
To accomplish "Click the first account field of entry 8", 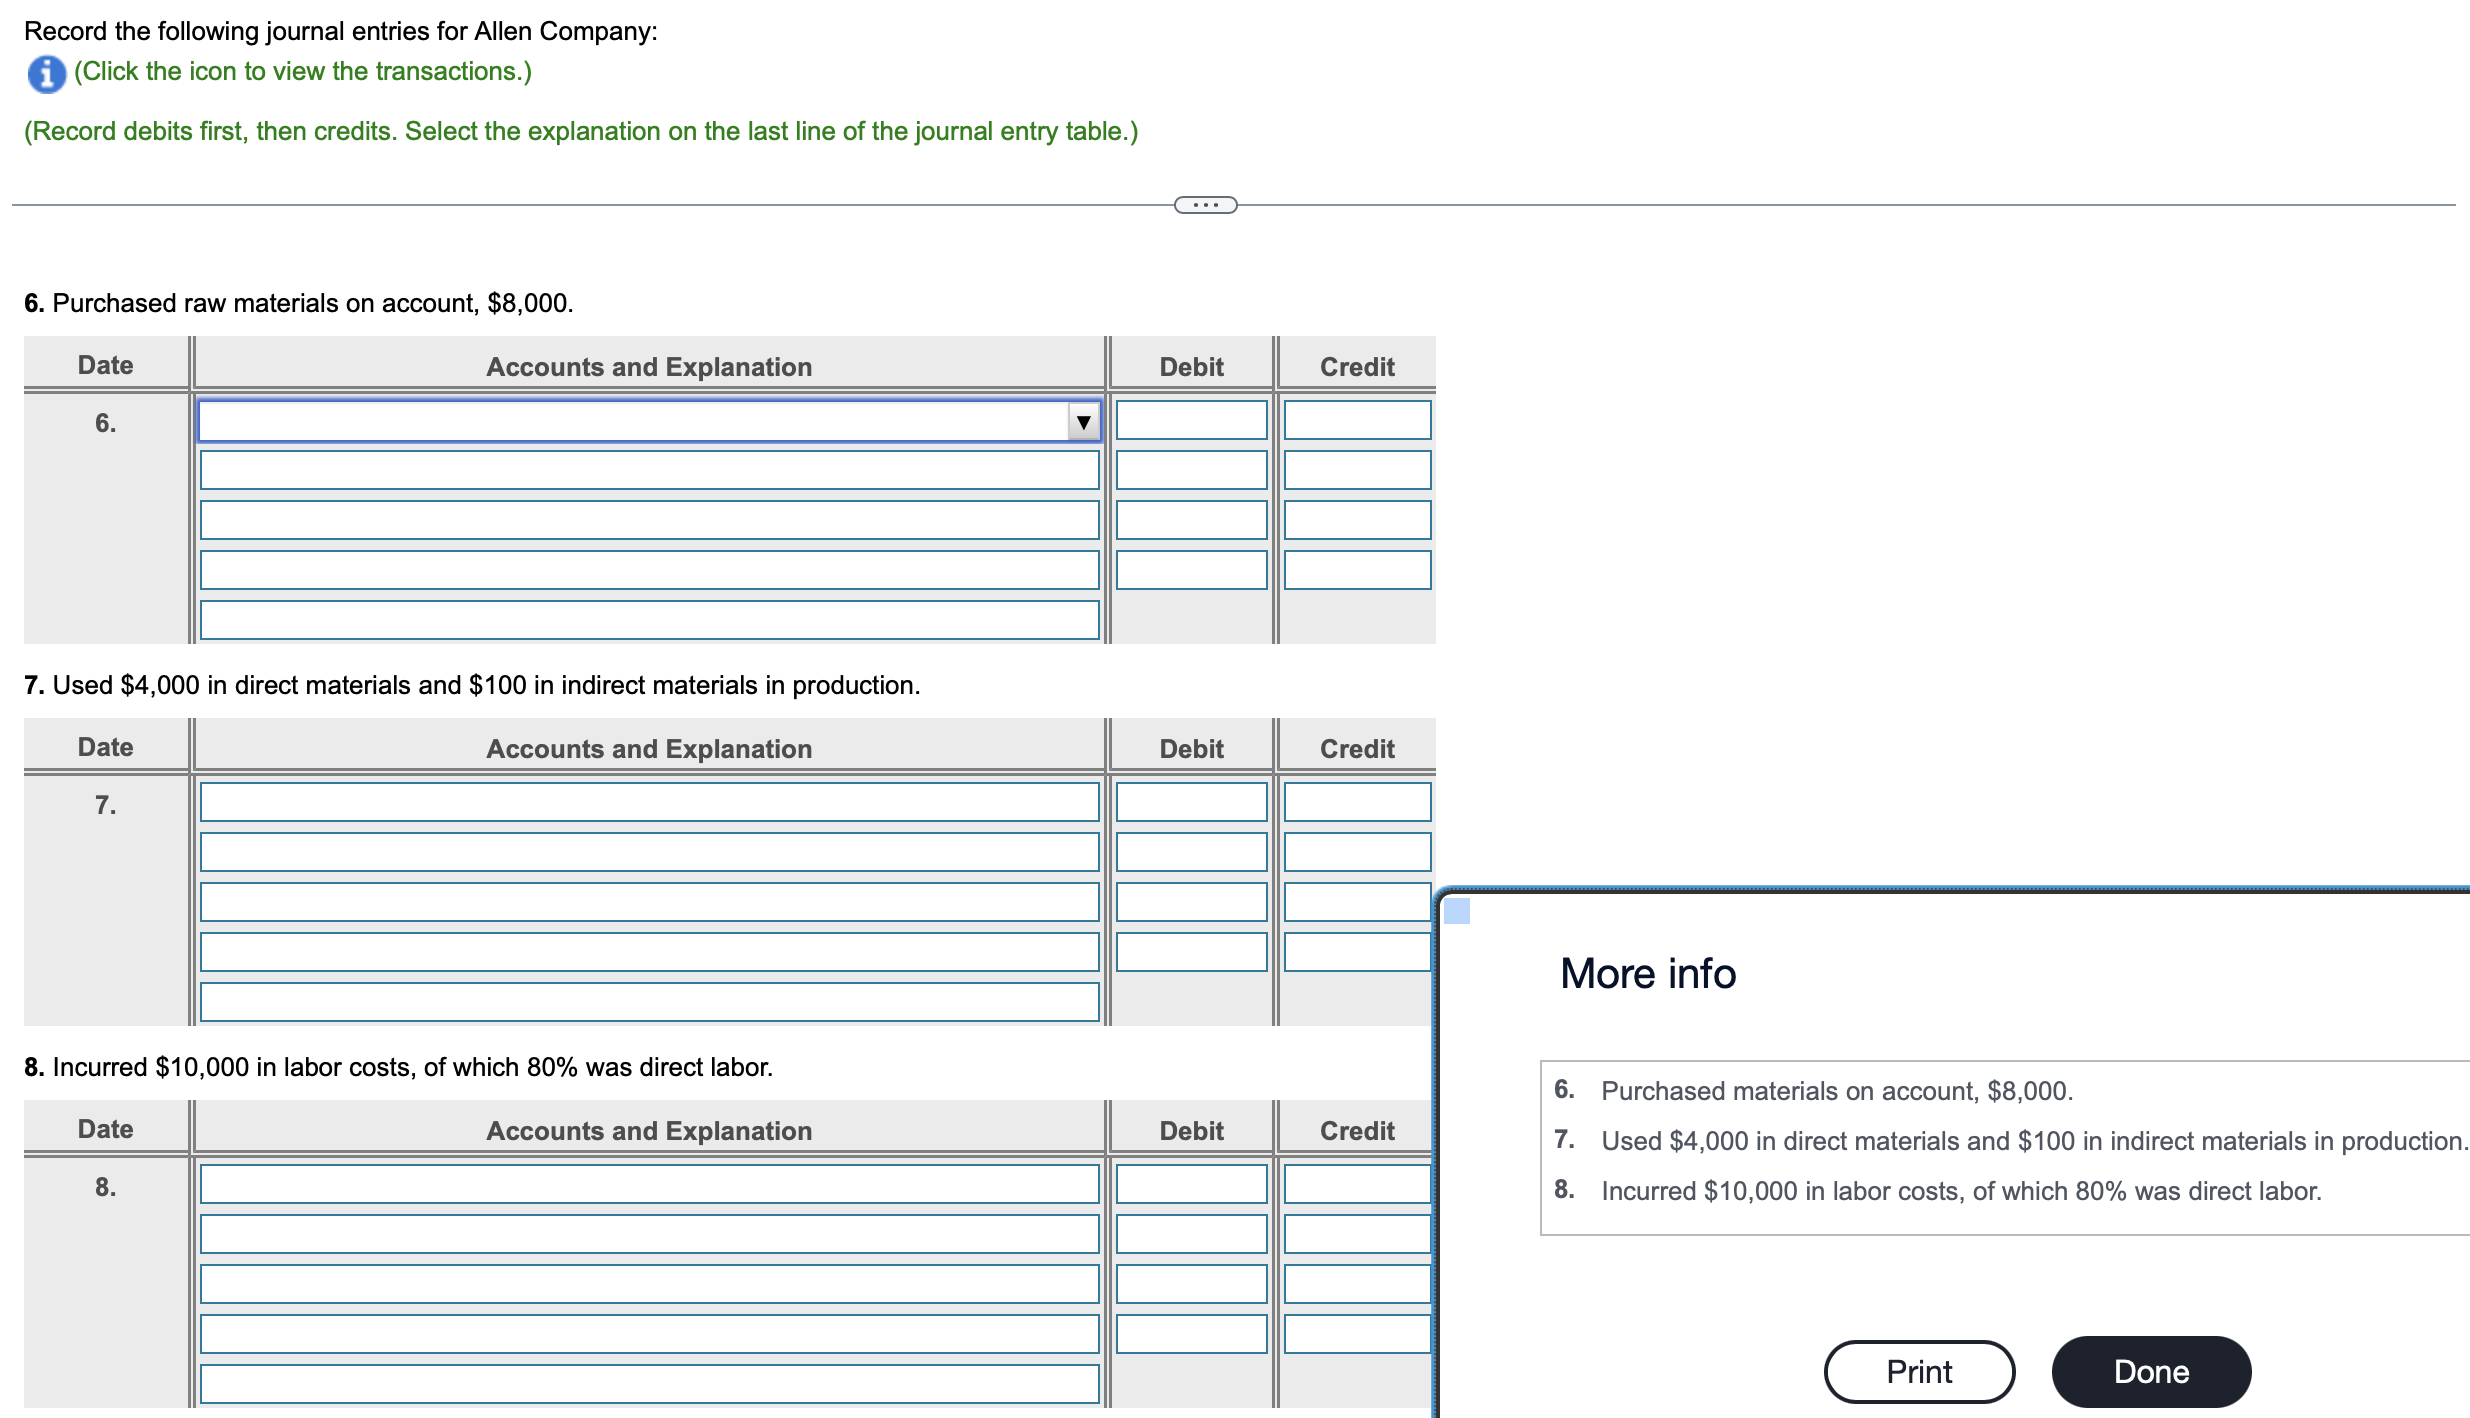I will pyautogui.click(x=649, y=1184).
